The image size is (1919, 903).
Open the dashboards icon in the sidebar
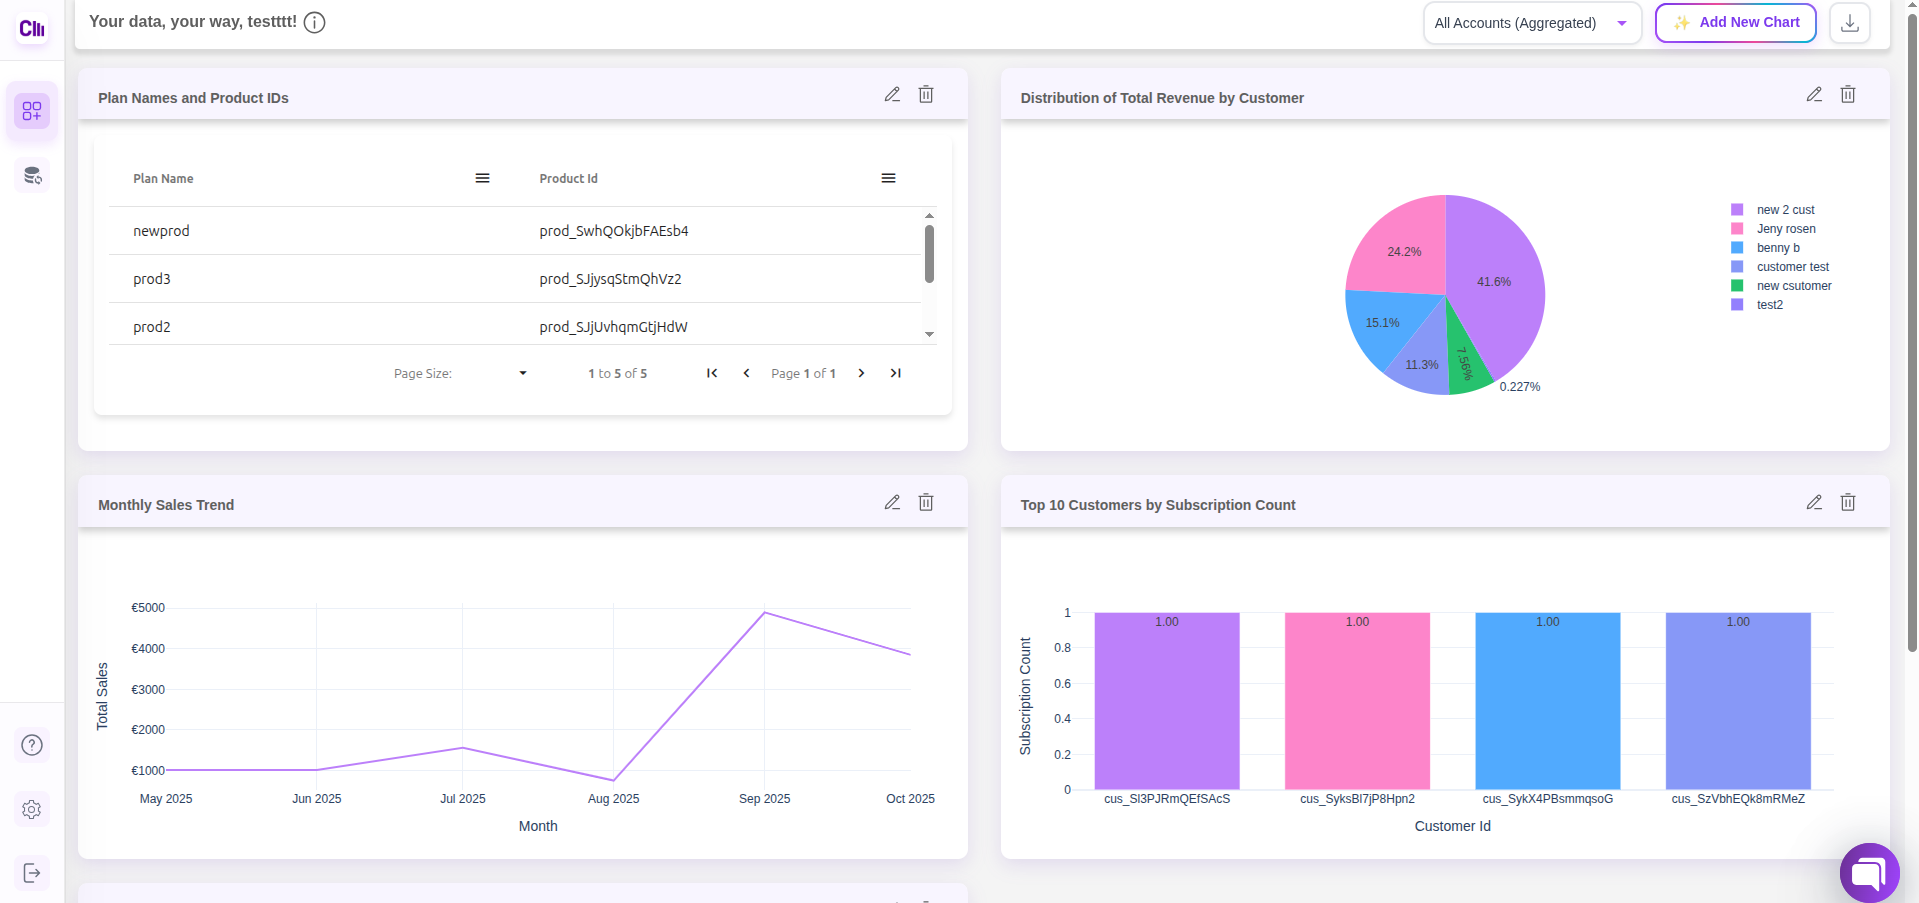click(x=32, y=110)
